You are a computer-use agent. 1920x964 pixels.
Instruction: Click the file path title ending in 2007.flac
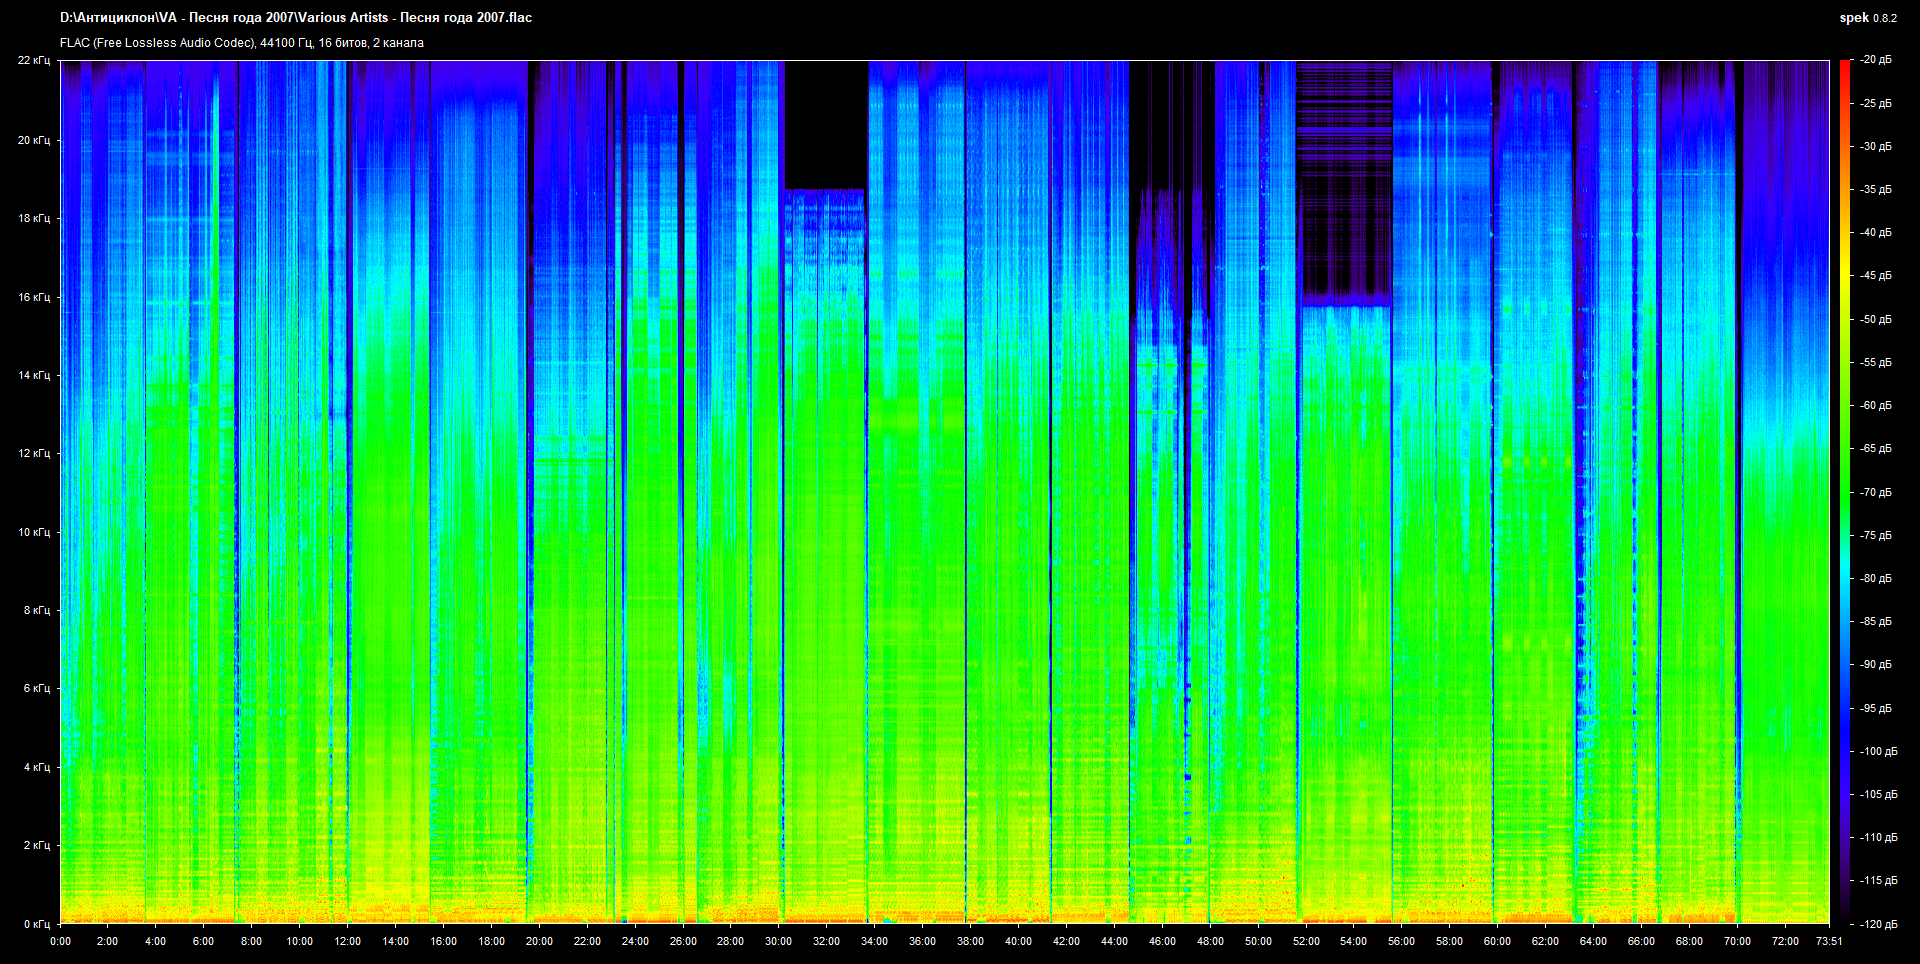(x=296, y=18)
